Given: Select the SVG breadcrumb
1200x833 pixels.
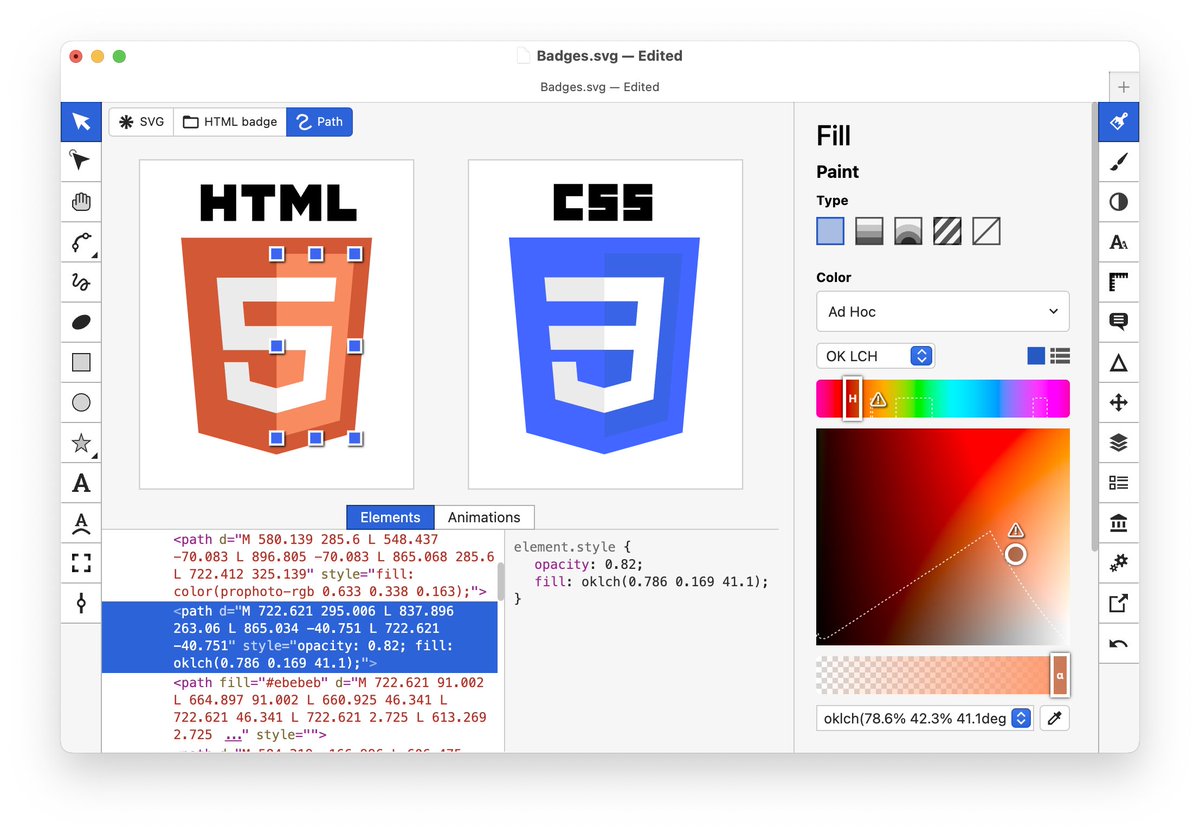Looking at the screenshot, I should coord(141,122).
